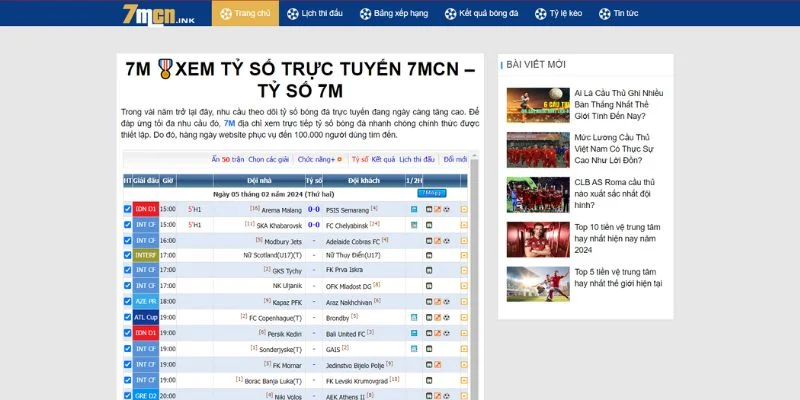Image resolution: width=800 pixels, height=400 pixels.
Task: Open the Chọn các giải league selector
Action: point(268,159)
